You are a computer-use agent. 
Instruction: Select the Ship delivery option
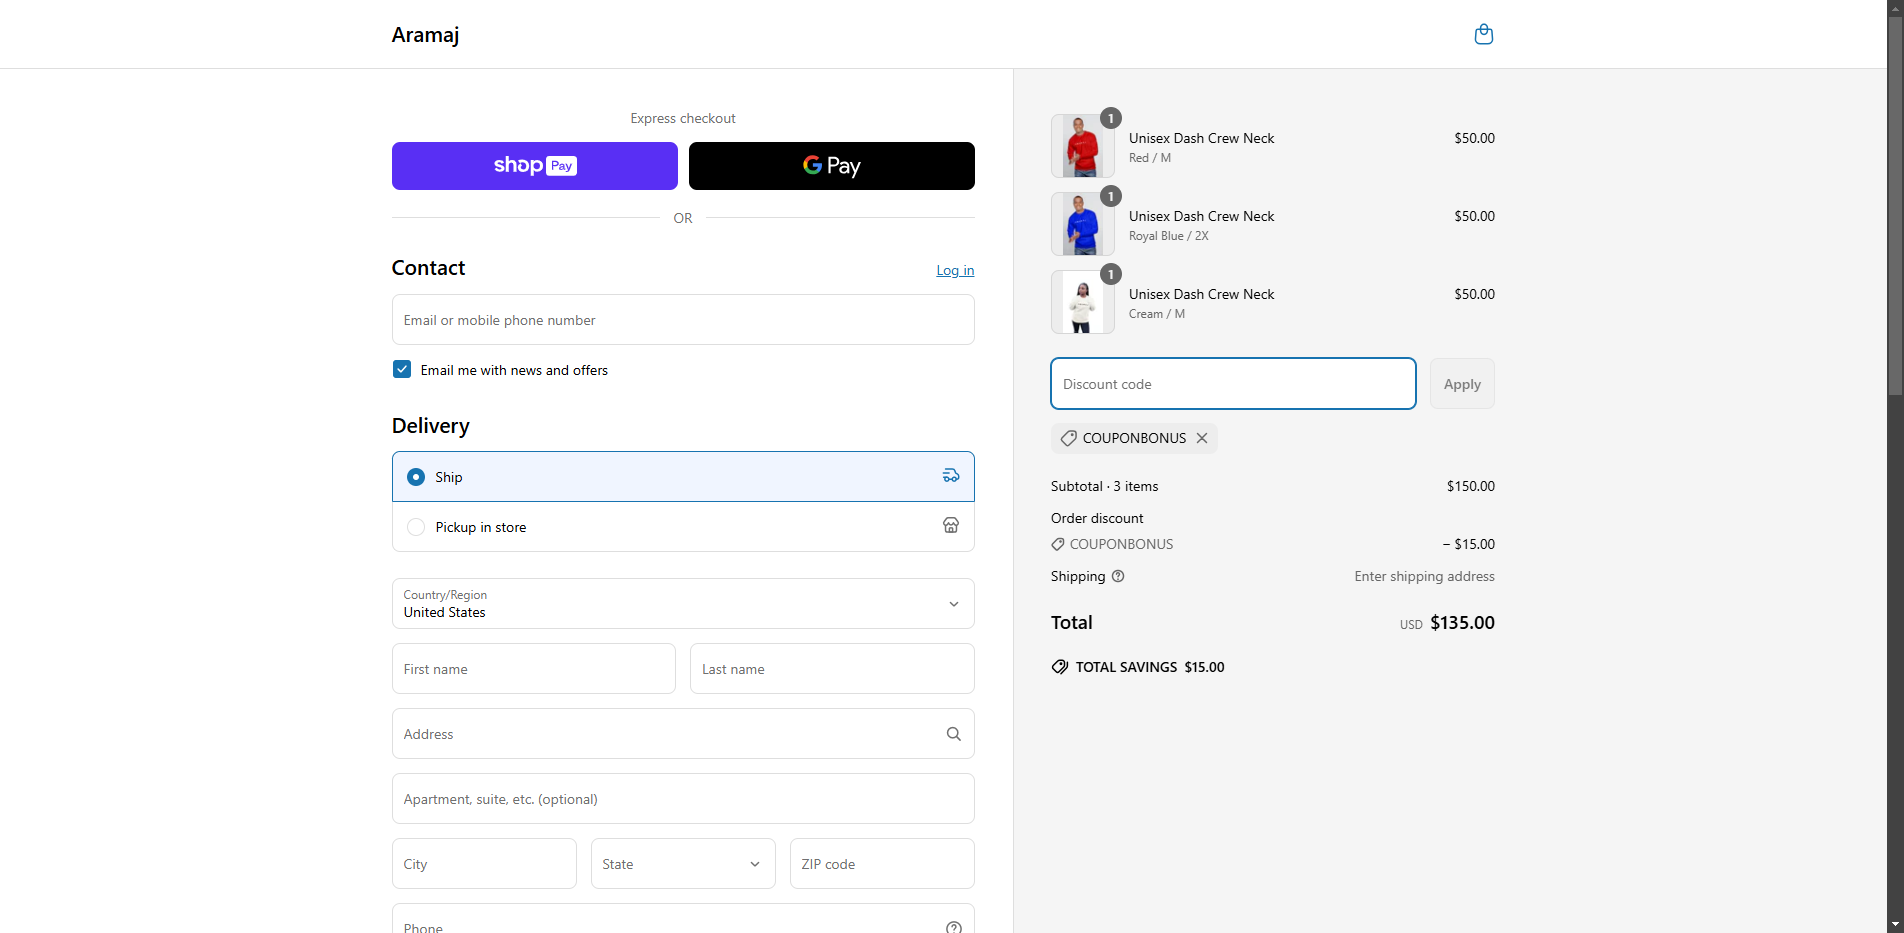point(683,477)
